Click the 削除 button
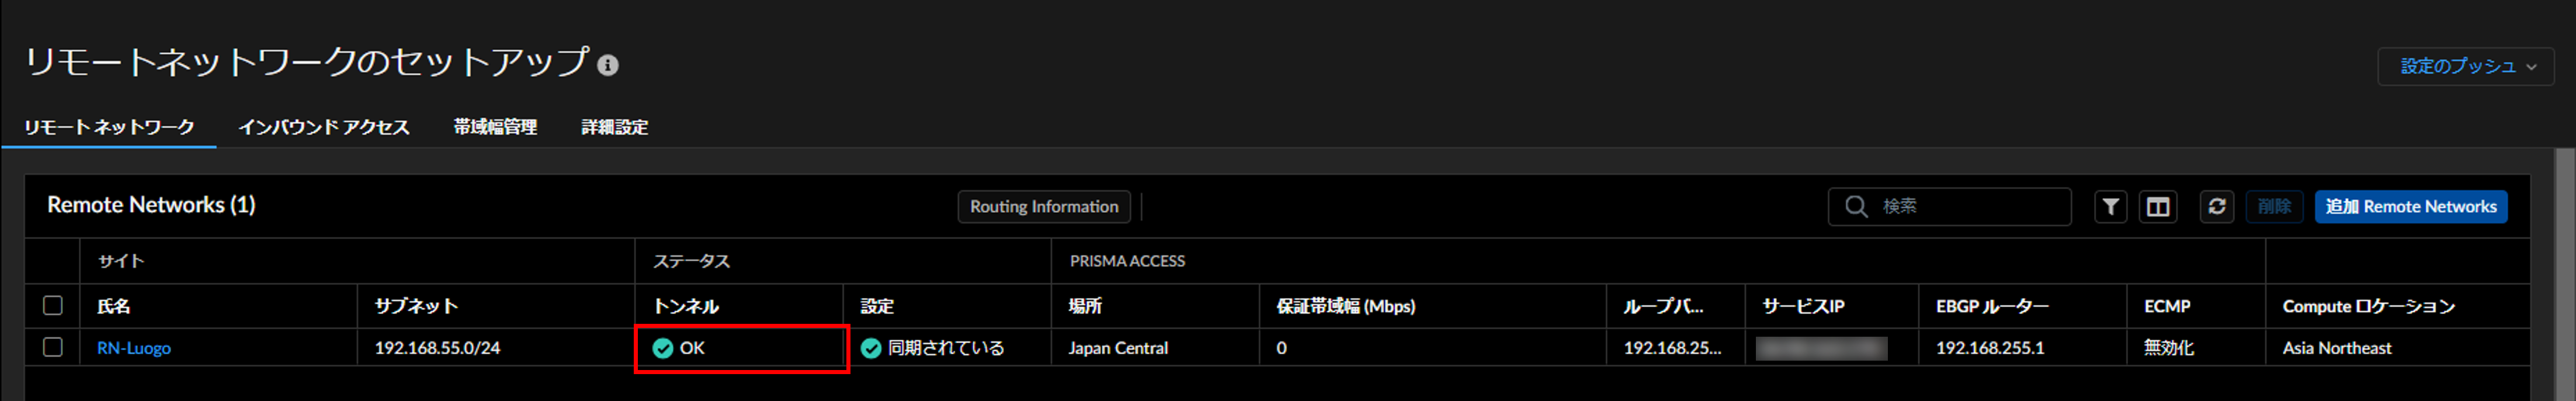 point(2274,207)
